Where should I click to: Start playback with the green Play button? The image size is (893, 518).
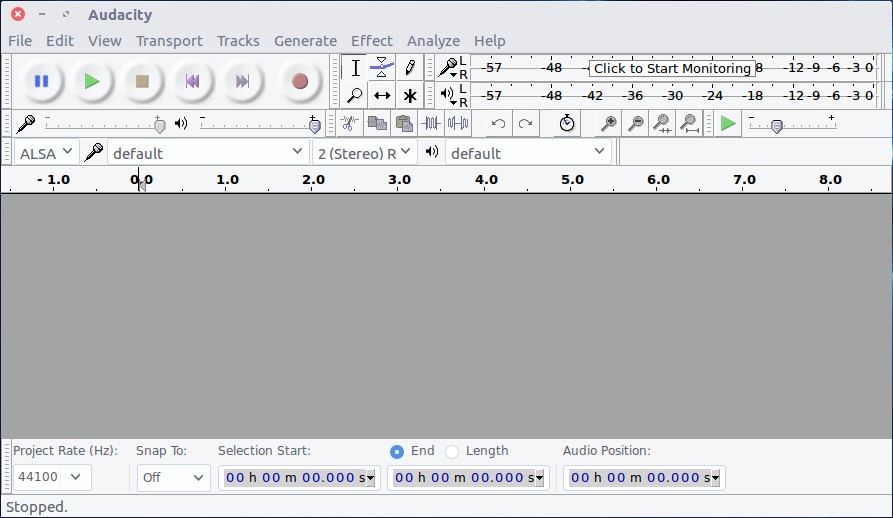[x=92, y=81]
